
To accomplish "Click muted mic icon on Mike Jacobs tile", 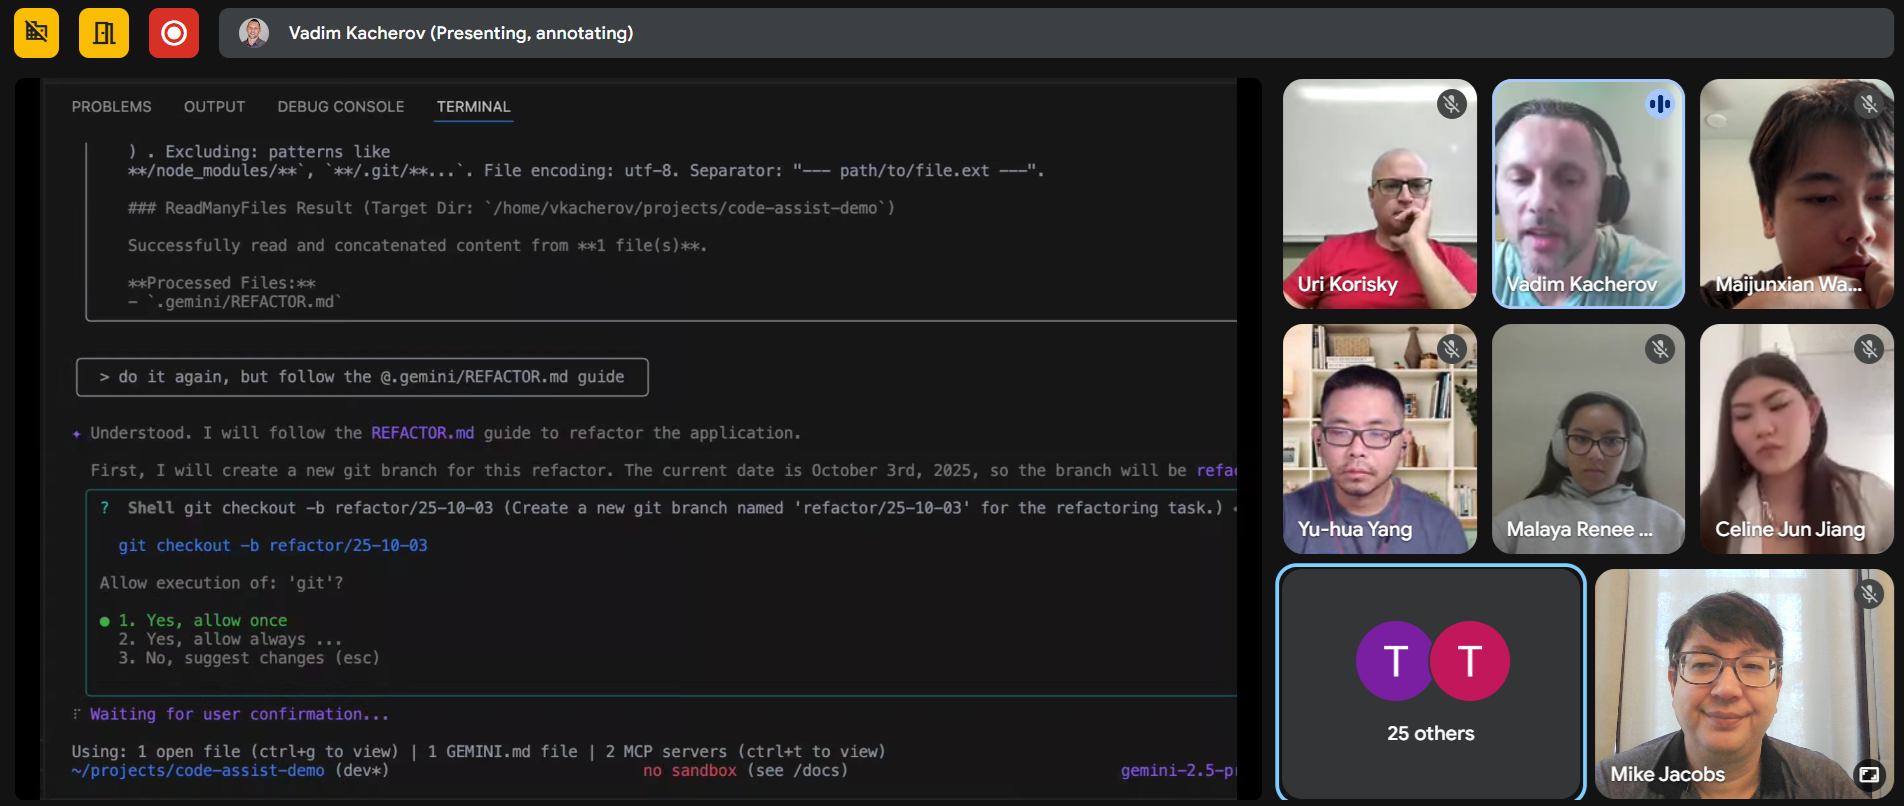I will (1869, 594).
